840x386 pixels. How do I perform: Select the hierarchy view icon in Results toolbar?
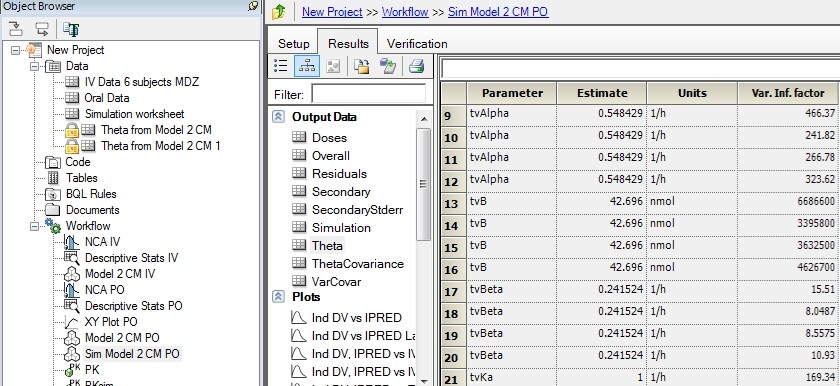tap(306, 66)
